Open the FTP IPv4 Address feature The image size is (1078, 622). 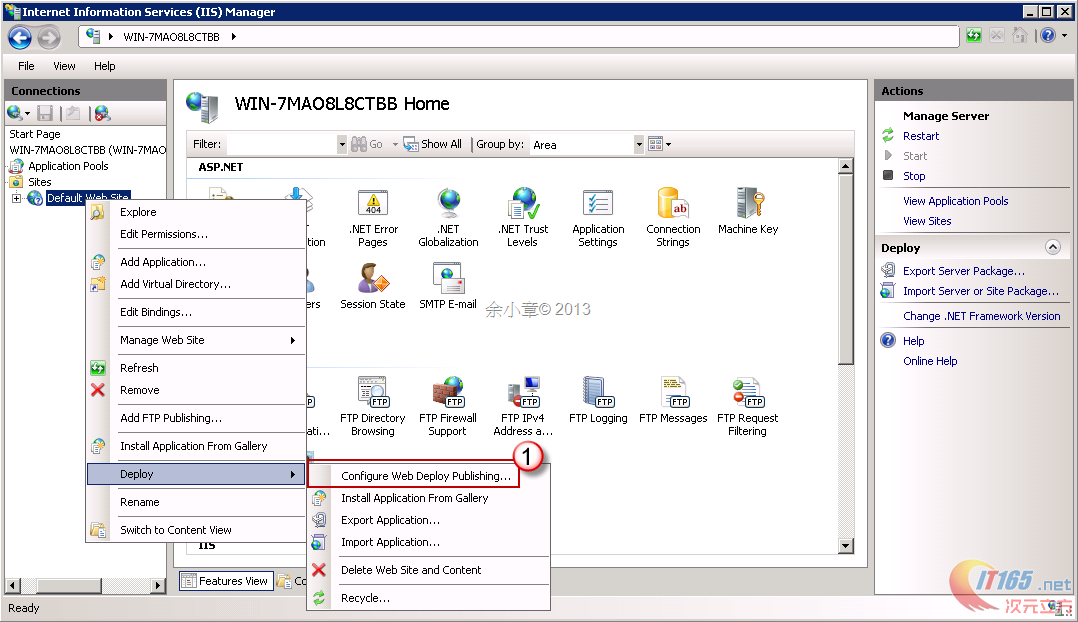[x=523, y=407]
